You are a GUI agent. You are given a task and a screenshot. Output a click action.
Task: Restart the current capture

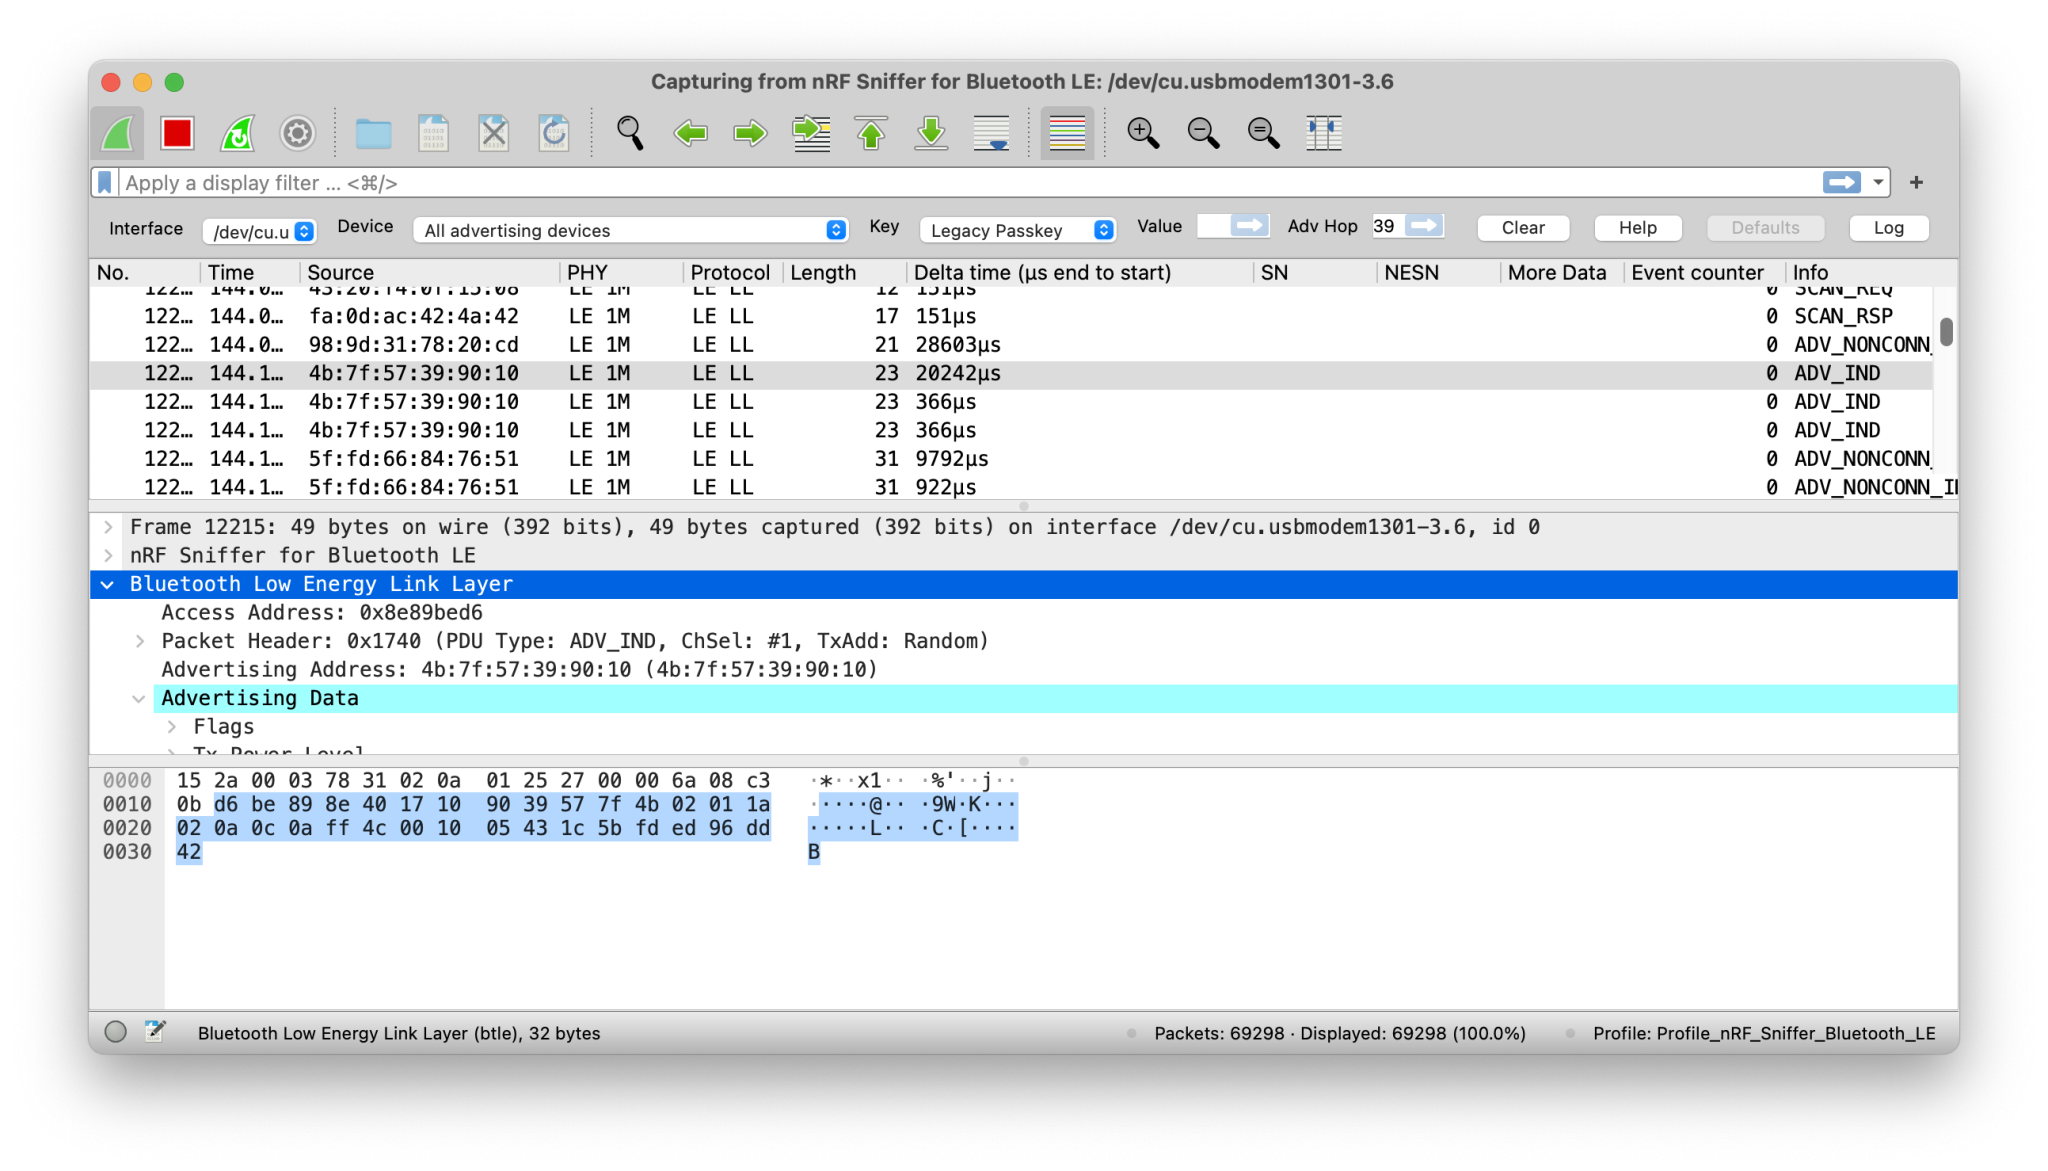coord(237,133)
